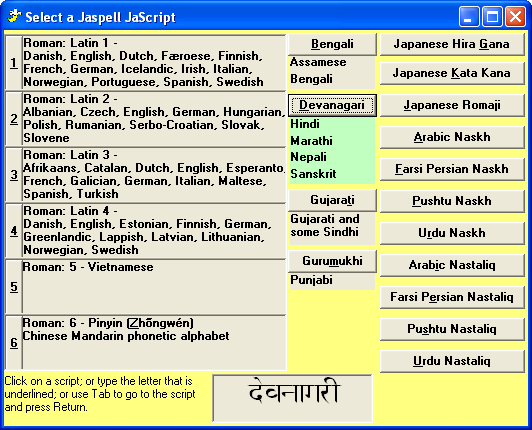Screen dimensions: 532x430
Task: Pick the Vietnamese script button numbered 5
Action: pos(14,287)
